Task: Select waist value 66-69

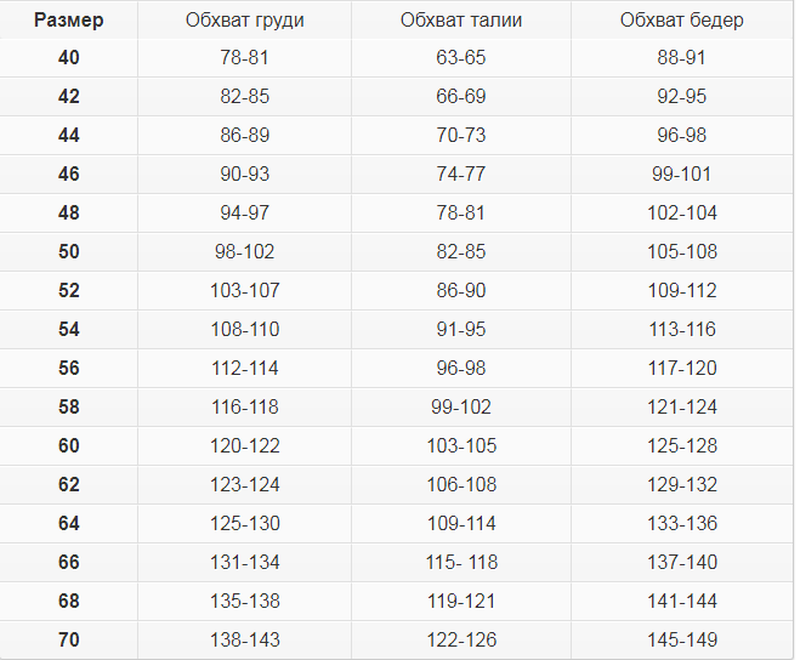Action: (461, 97)
